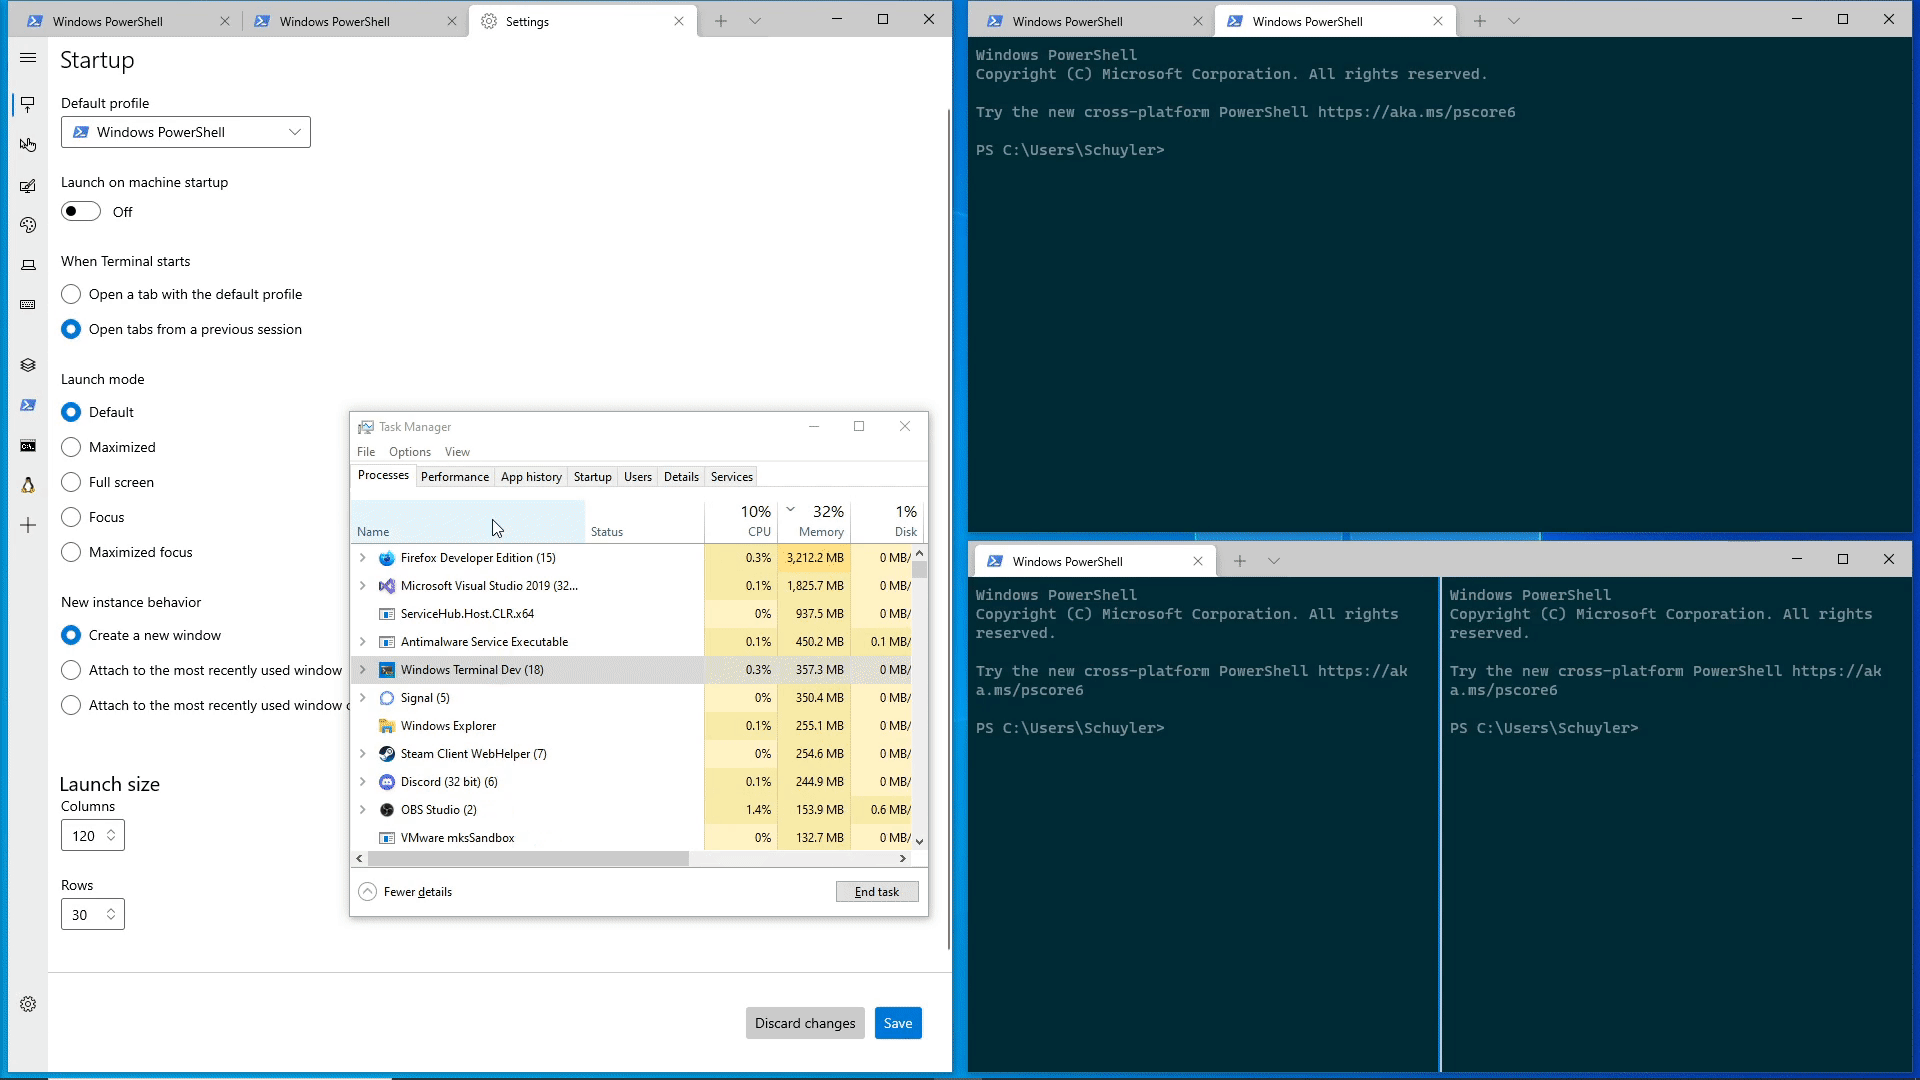This screenshot has height=1080, width=1920.
Task: Click the Task Manager scroll right arrow
Action: pyautogui.click(x=903, y=859)
